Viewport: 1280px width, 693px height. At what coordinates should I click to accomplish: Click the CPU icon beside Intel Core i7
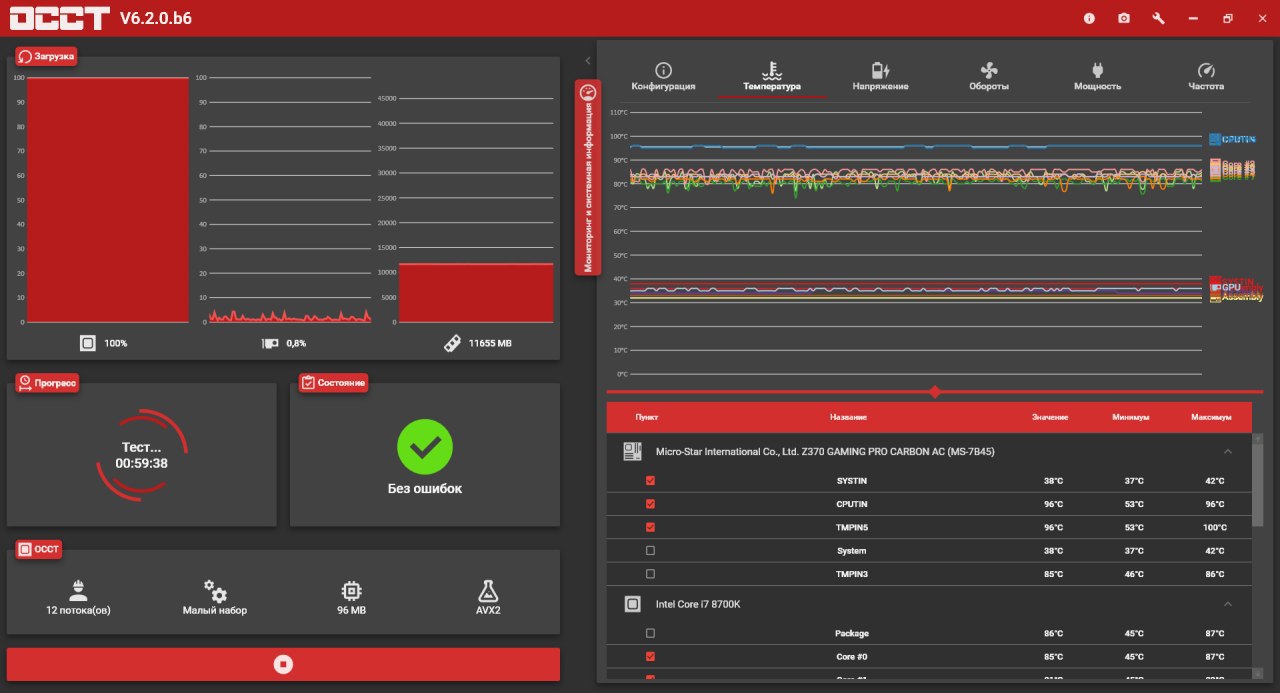(632, 604)
